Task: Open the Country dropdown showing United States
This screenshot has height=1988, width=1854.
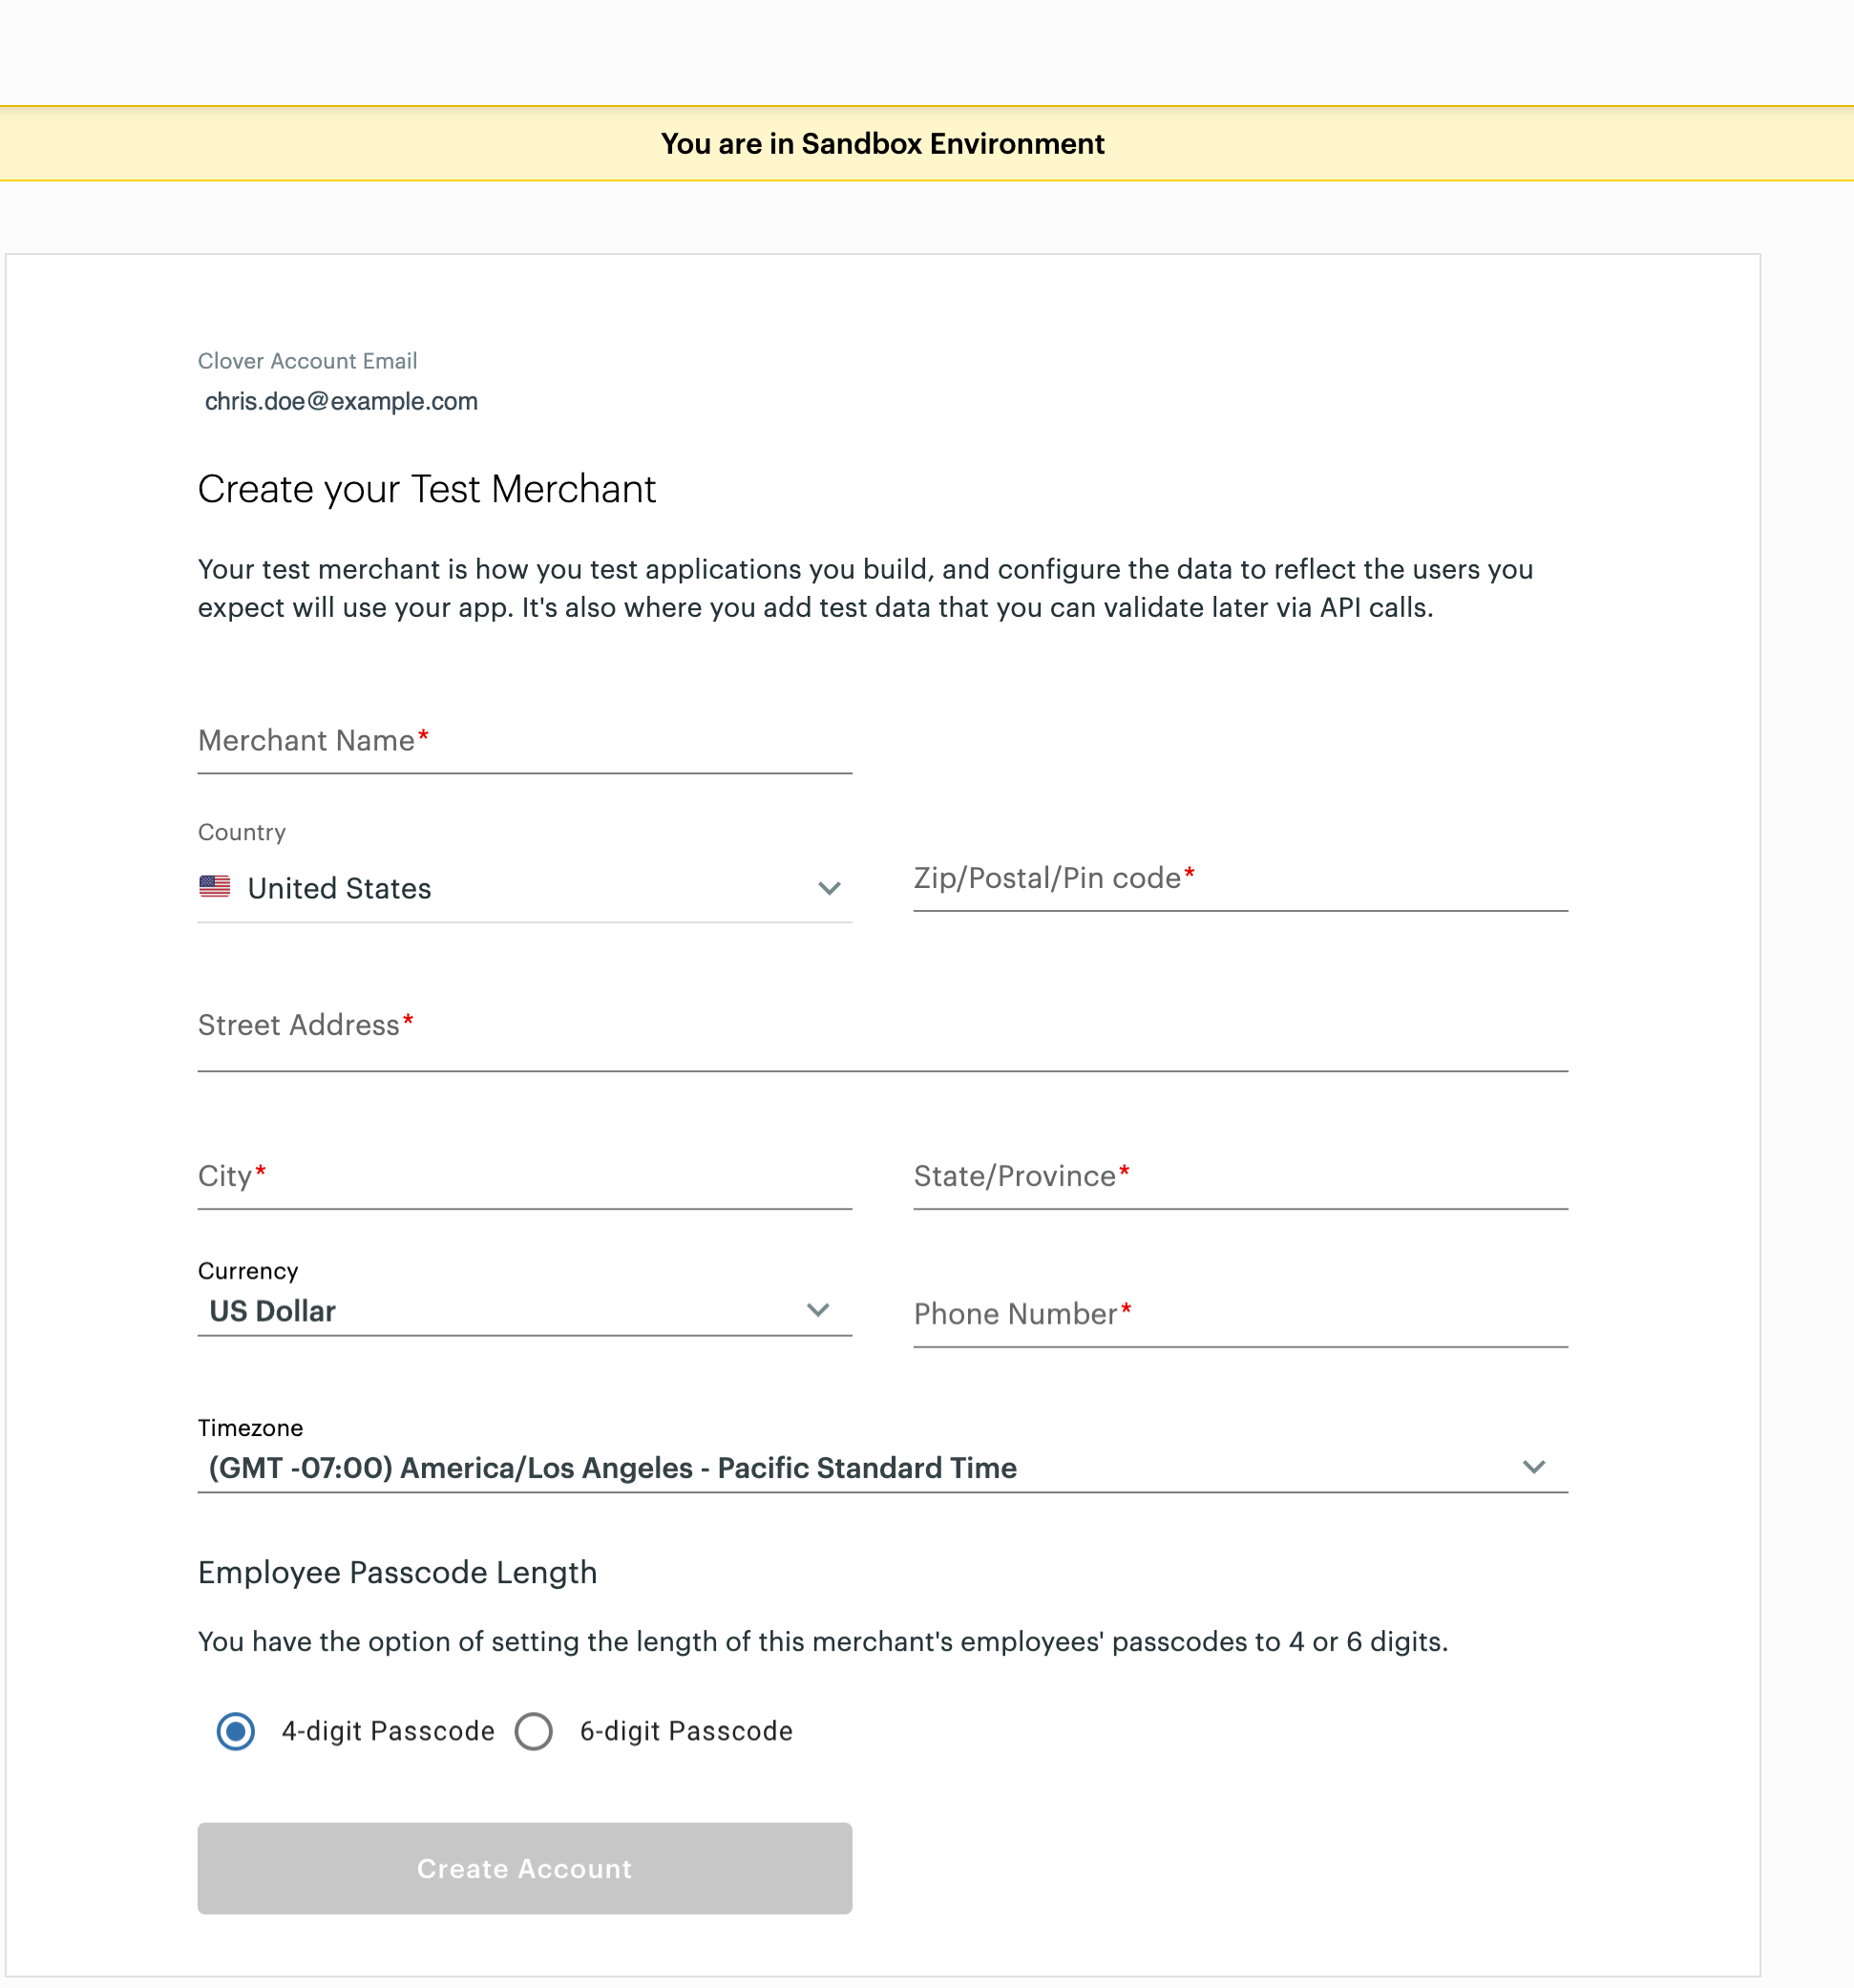Action: [524, 888]
